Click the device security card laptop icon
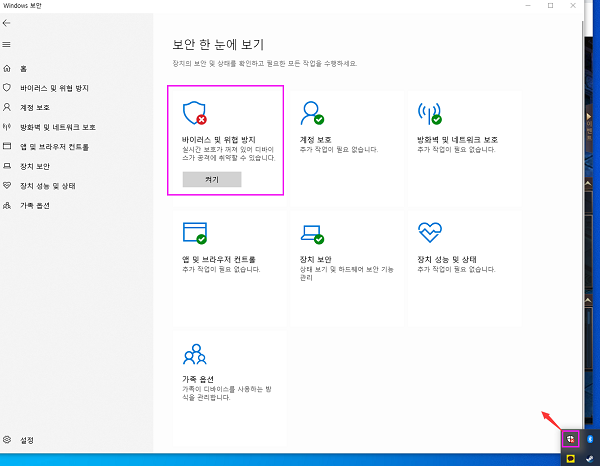Viewport: 600px width, 466px height. point(312,234)
